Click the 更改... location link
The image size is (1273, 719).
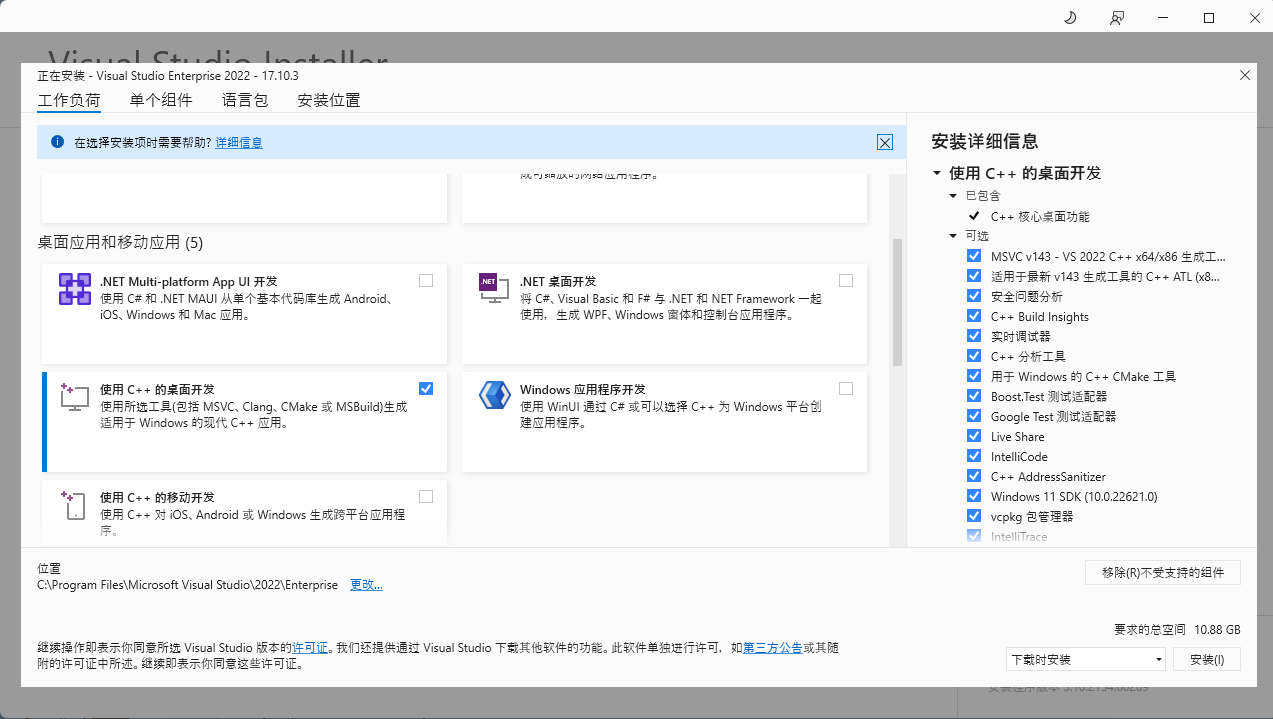366,585
